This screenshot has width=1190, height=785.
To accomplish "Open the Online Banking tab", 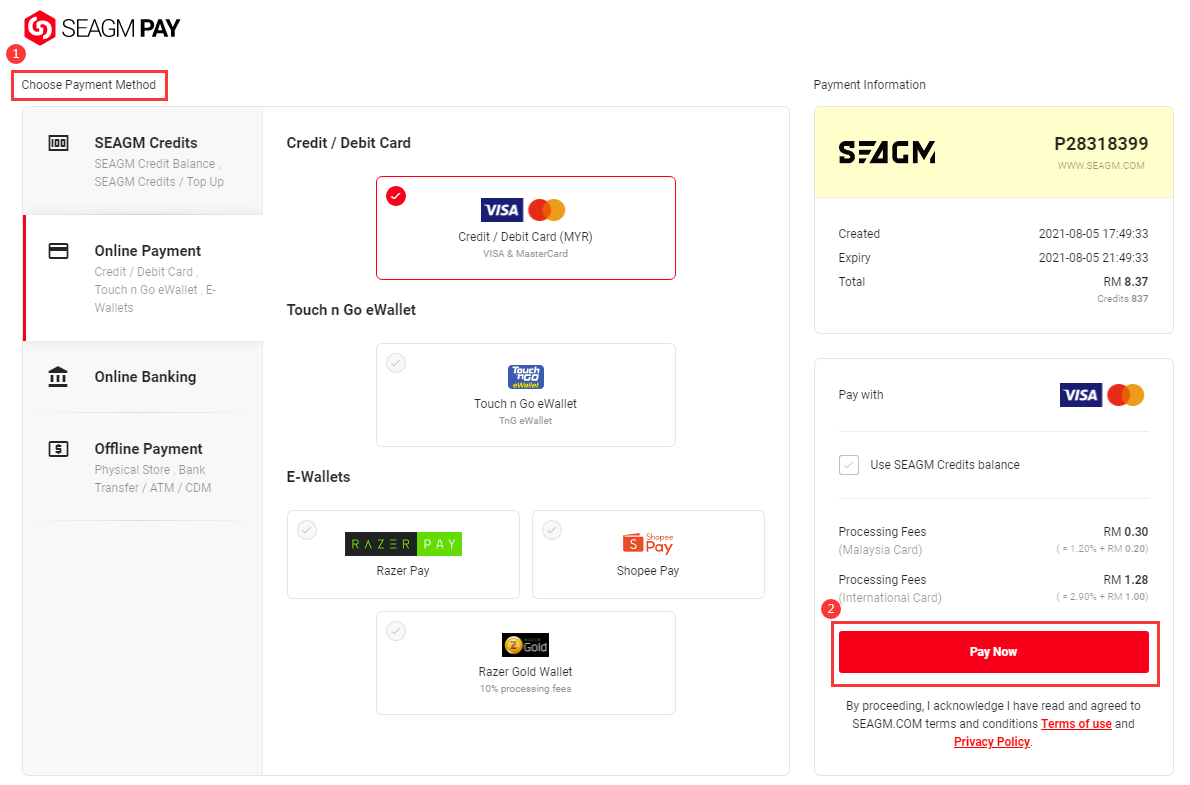I will pos(143,377).
